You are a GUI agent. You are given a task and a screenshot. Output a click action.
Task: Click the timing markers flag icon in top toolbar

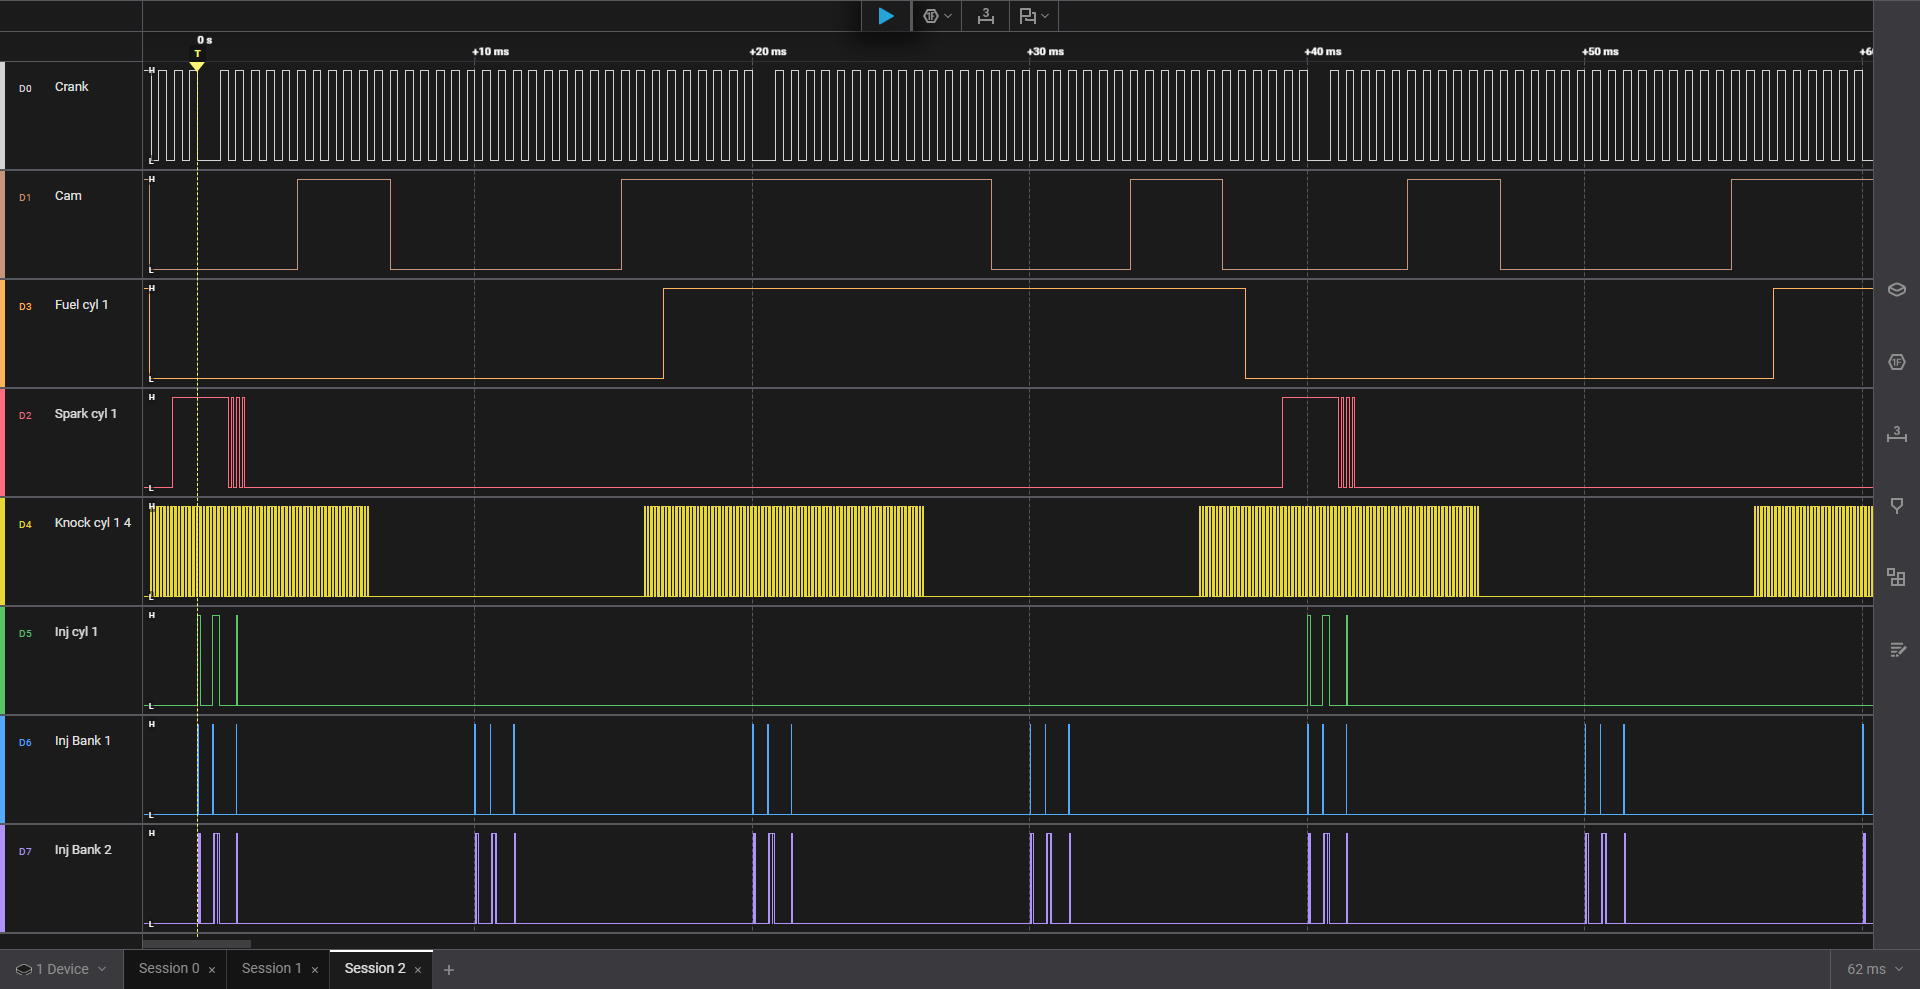tap(1027, 16)
